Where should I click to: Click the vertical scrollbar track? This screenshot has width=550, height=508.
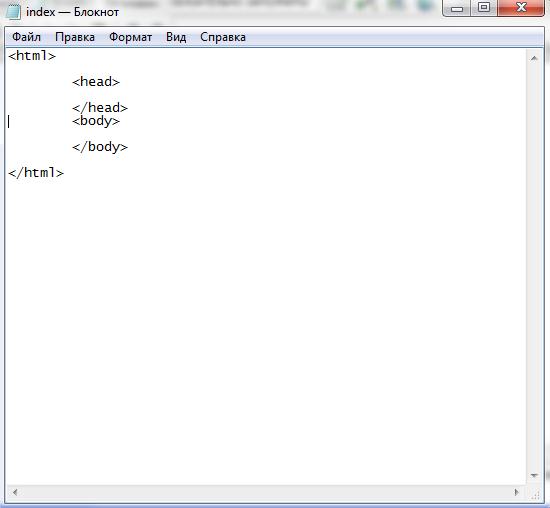click(x=534, y=267)
